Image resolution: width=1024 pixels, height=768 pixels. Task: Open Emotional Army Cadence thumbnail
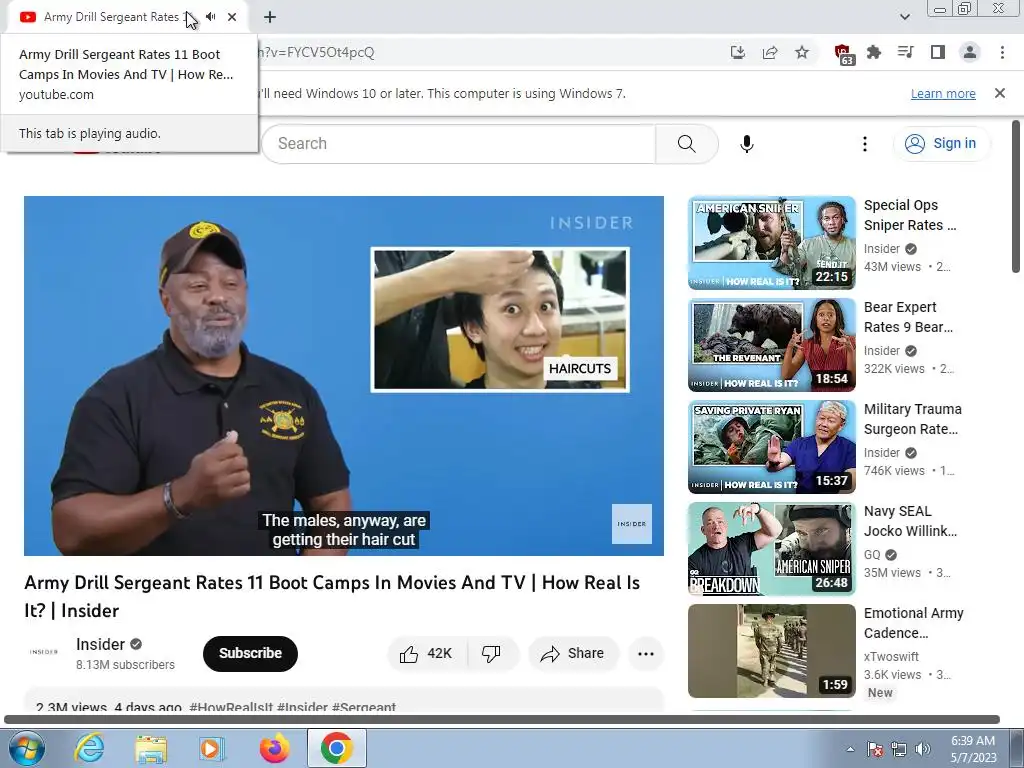click(x=771, y=650)
